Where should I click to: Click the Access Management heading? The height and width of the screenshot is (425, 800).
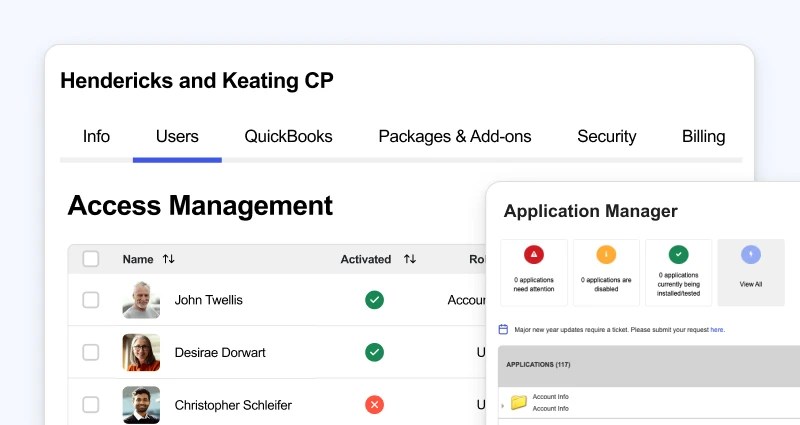200,206
